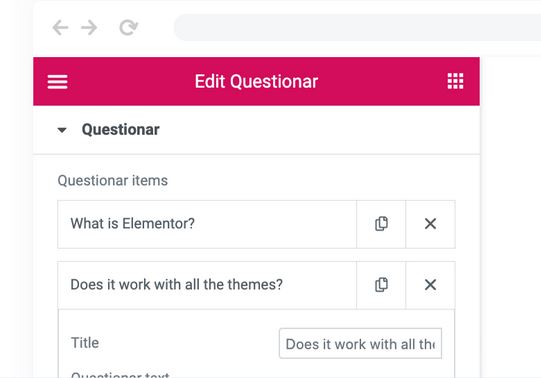Go back in the browser
Screen dimensions: 541x378
(60, 28)
